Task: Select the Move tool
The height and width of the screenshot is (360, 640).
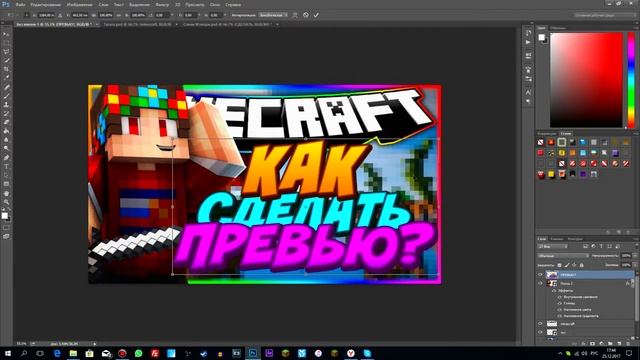Action: (6, 34)
